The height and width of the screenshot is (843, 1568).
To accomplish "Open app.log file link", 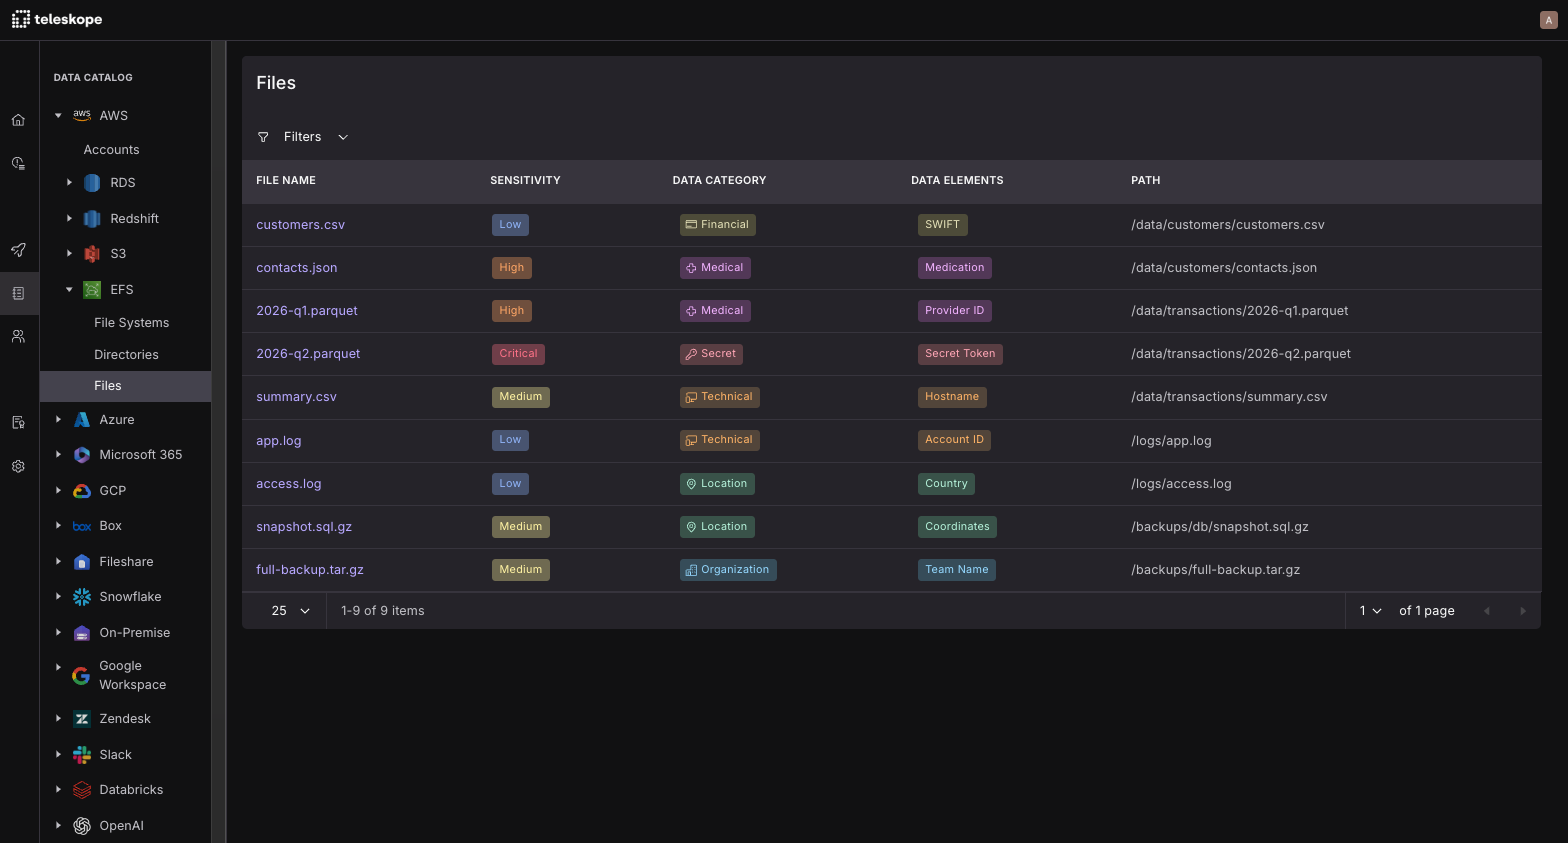I will [278, 441].
